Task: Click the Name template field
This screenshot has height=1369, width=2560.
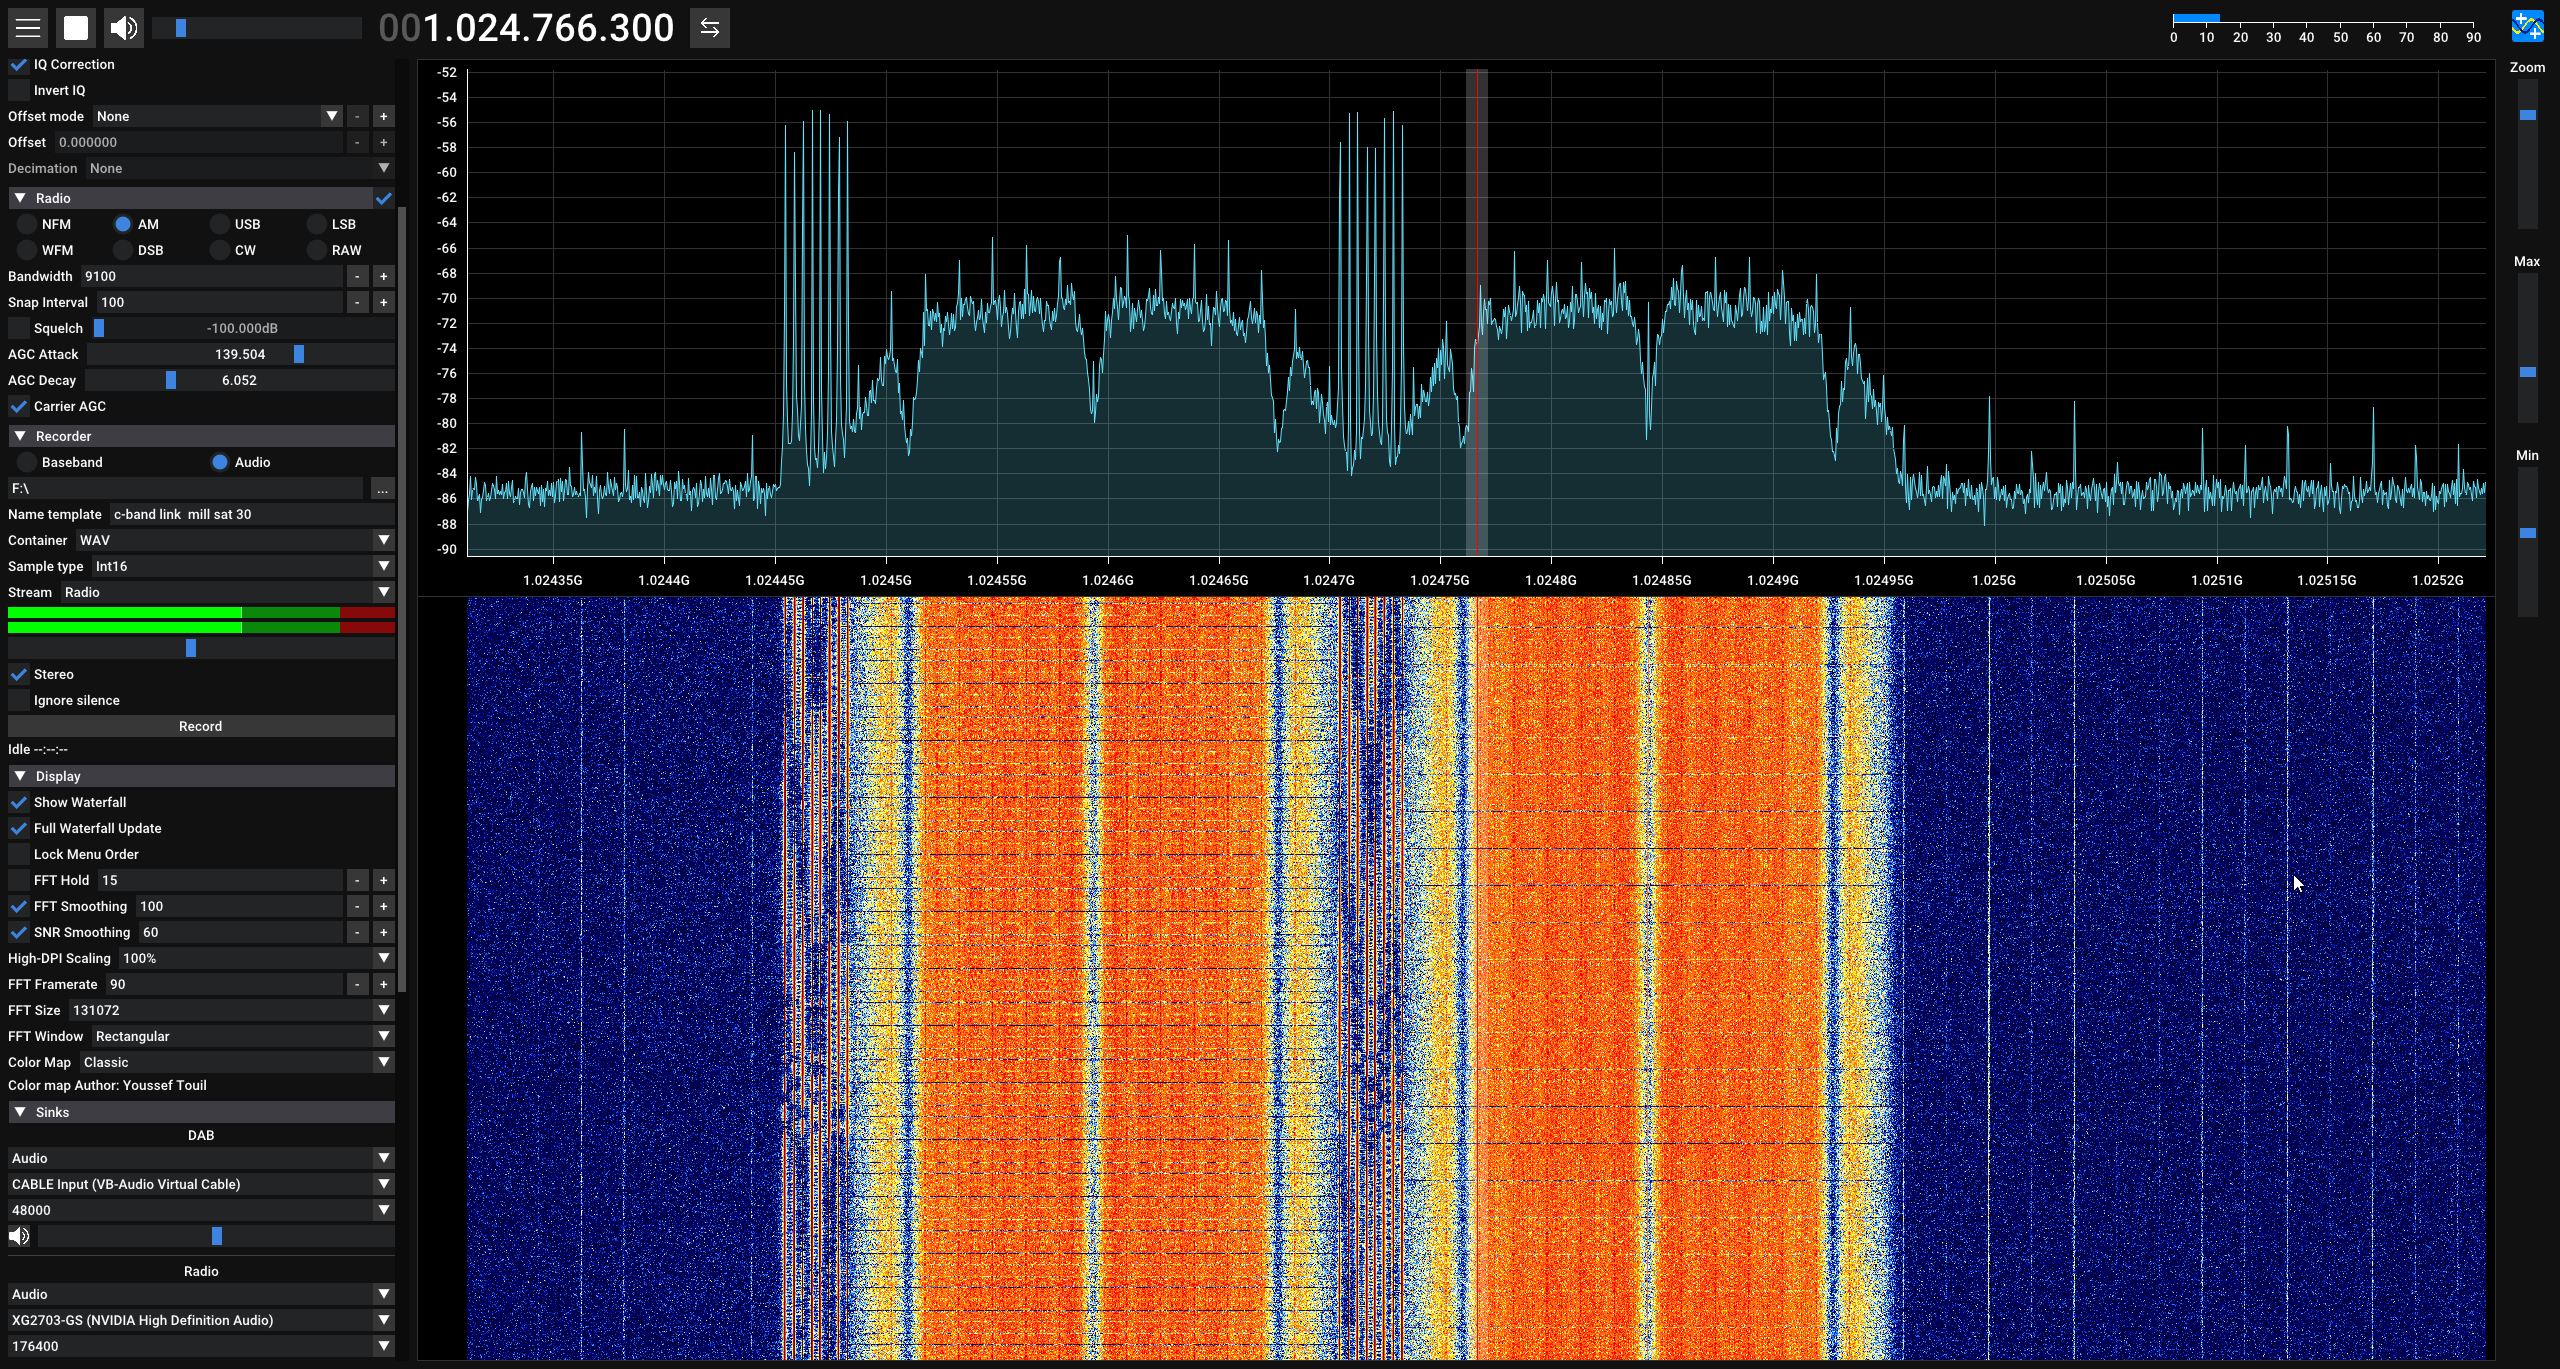Action: 252,514
